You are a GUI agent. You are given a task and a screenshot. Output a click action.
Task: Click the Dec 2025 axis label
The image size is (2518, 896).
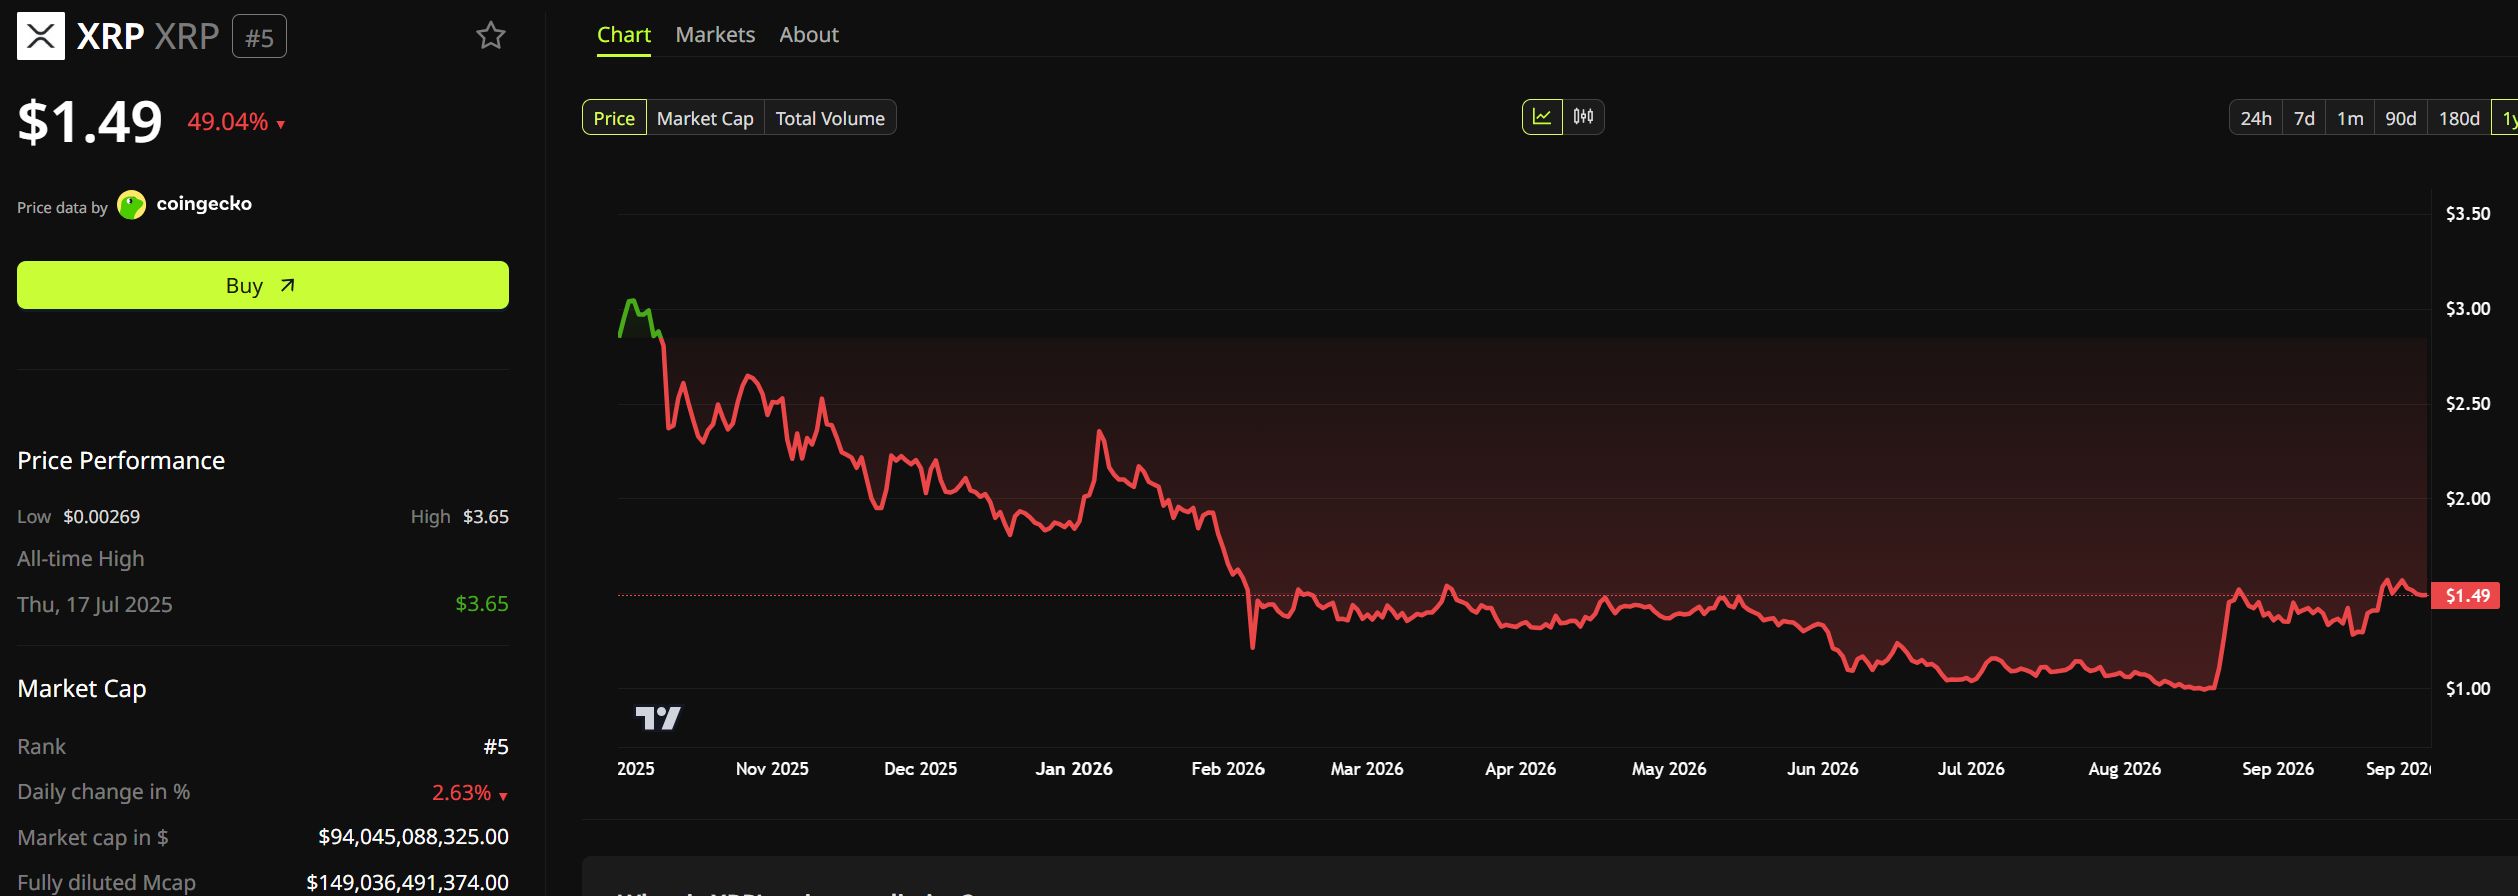click(921, 769)
